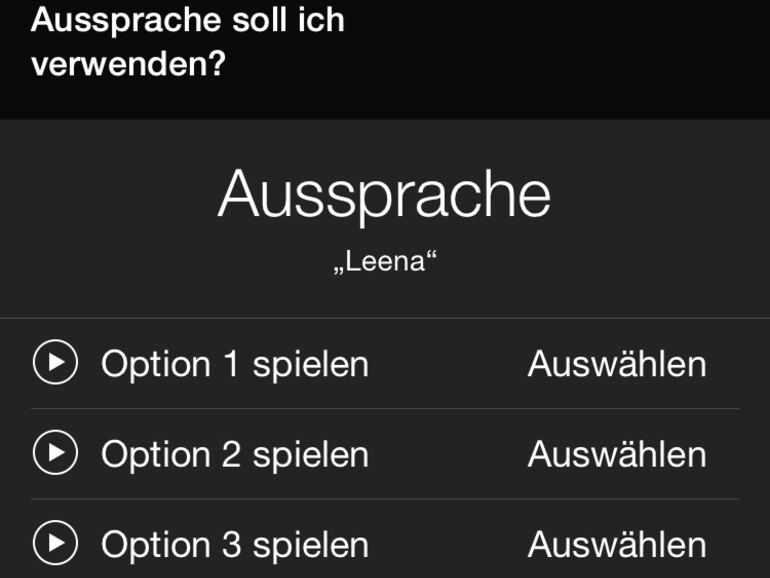Tap the separator between Option 1 and Option 2
The image size is (770, 578).
(385, 408)
